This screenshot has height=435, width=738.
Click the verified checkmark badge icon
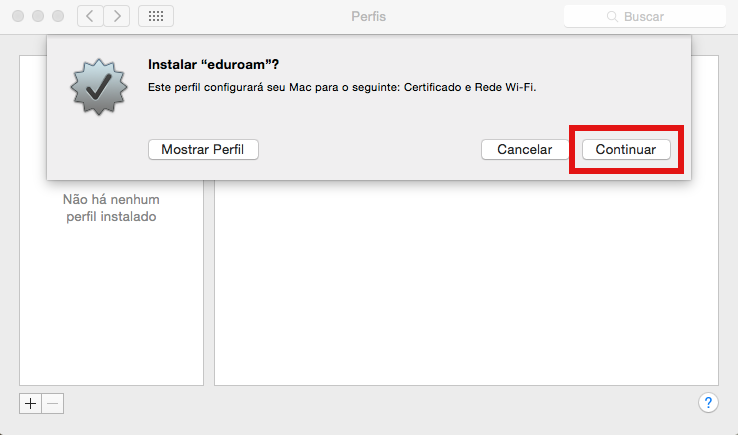(99, 87)
